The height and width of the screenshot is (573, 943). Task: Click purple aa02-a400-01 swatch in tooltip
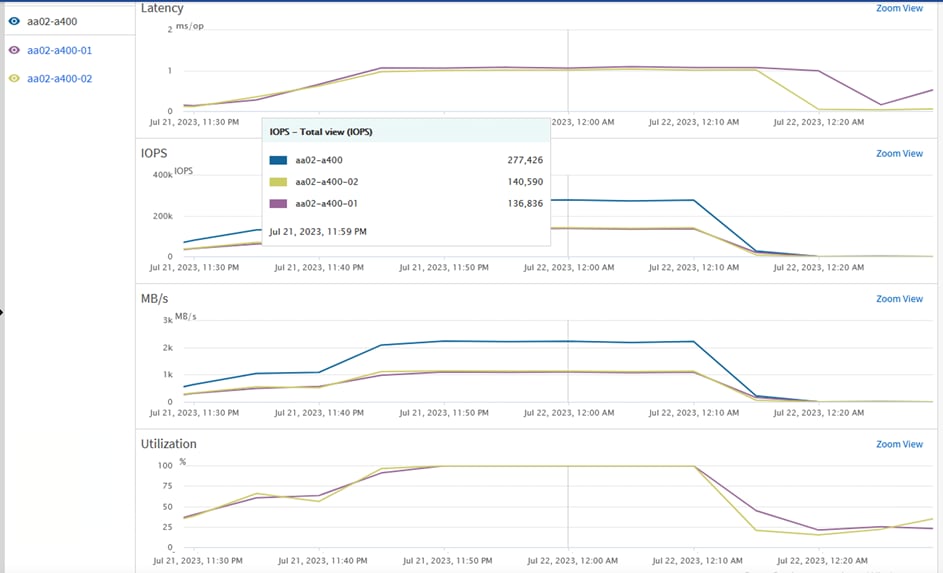278,203
